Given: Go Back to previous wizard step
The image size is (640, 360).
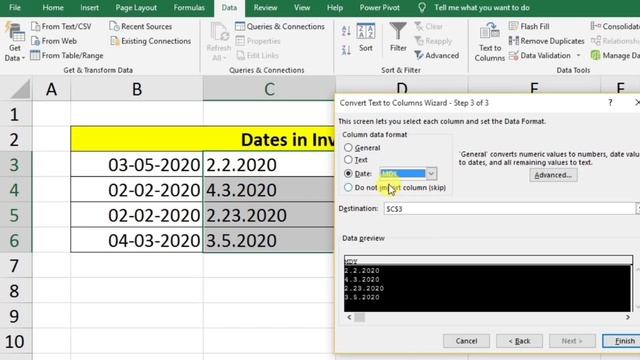Looking at the screenshot, I should click(x=519, y=341).
